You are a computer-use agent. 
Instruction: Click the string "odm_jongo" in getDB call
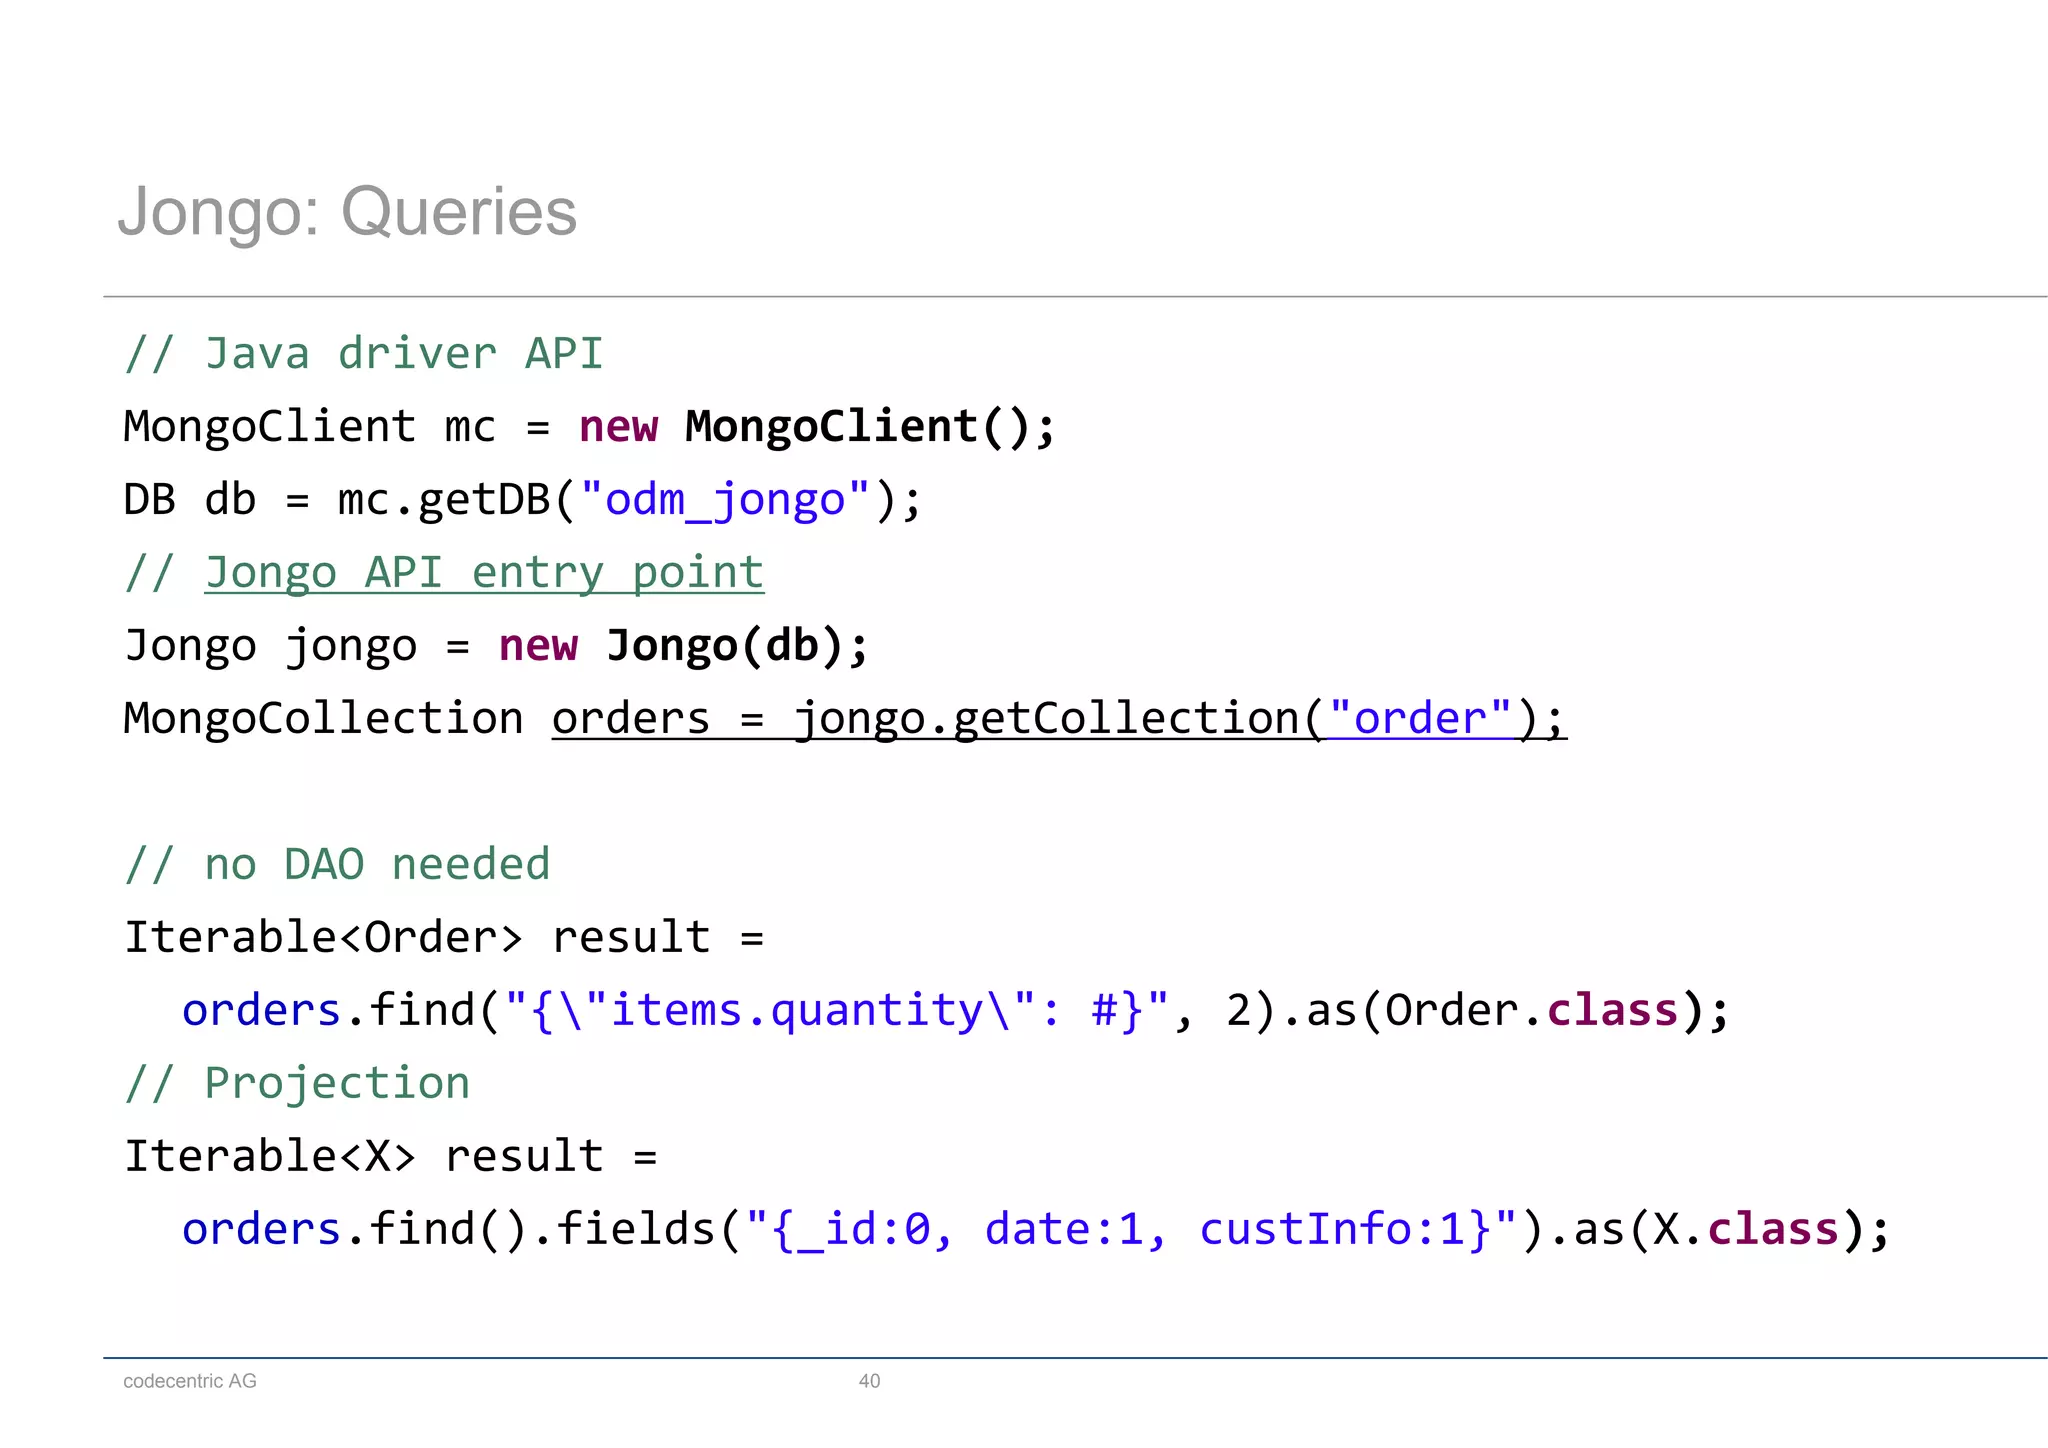(x=726, y=499)
